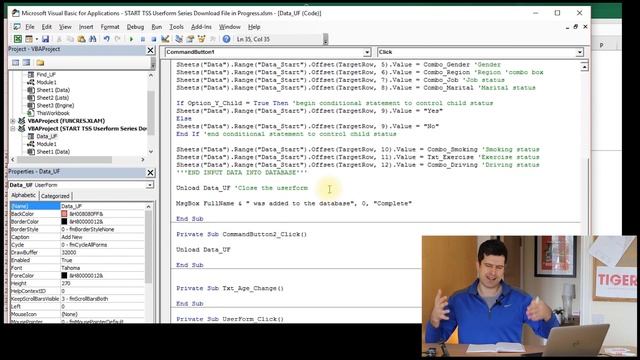The image size is (640, 360).
Task: Run the macro with the green play icon
Action: [x=131, y=39]
